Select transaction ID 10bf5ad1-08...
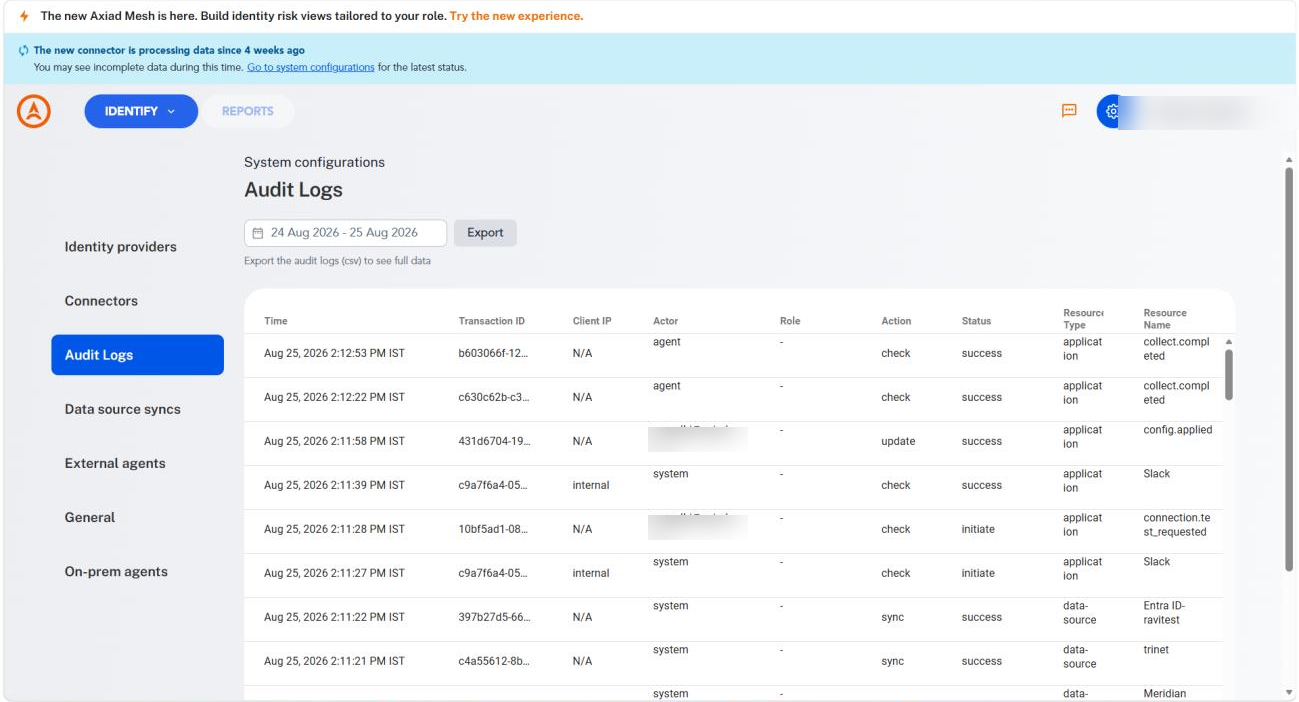 coord(494,529)
